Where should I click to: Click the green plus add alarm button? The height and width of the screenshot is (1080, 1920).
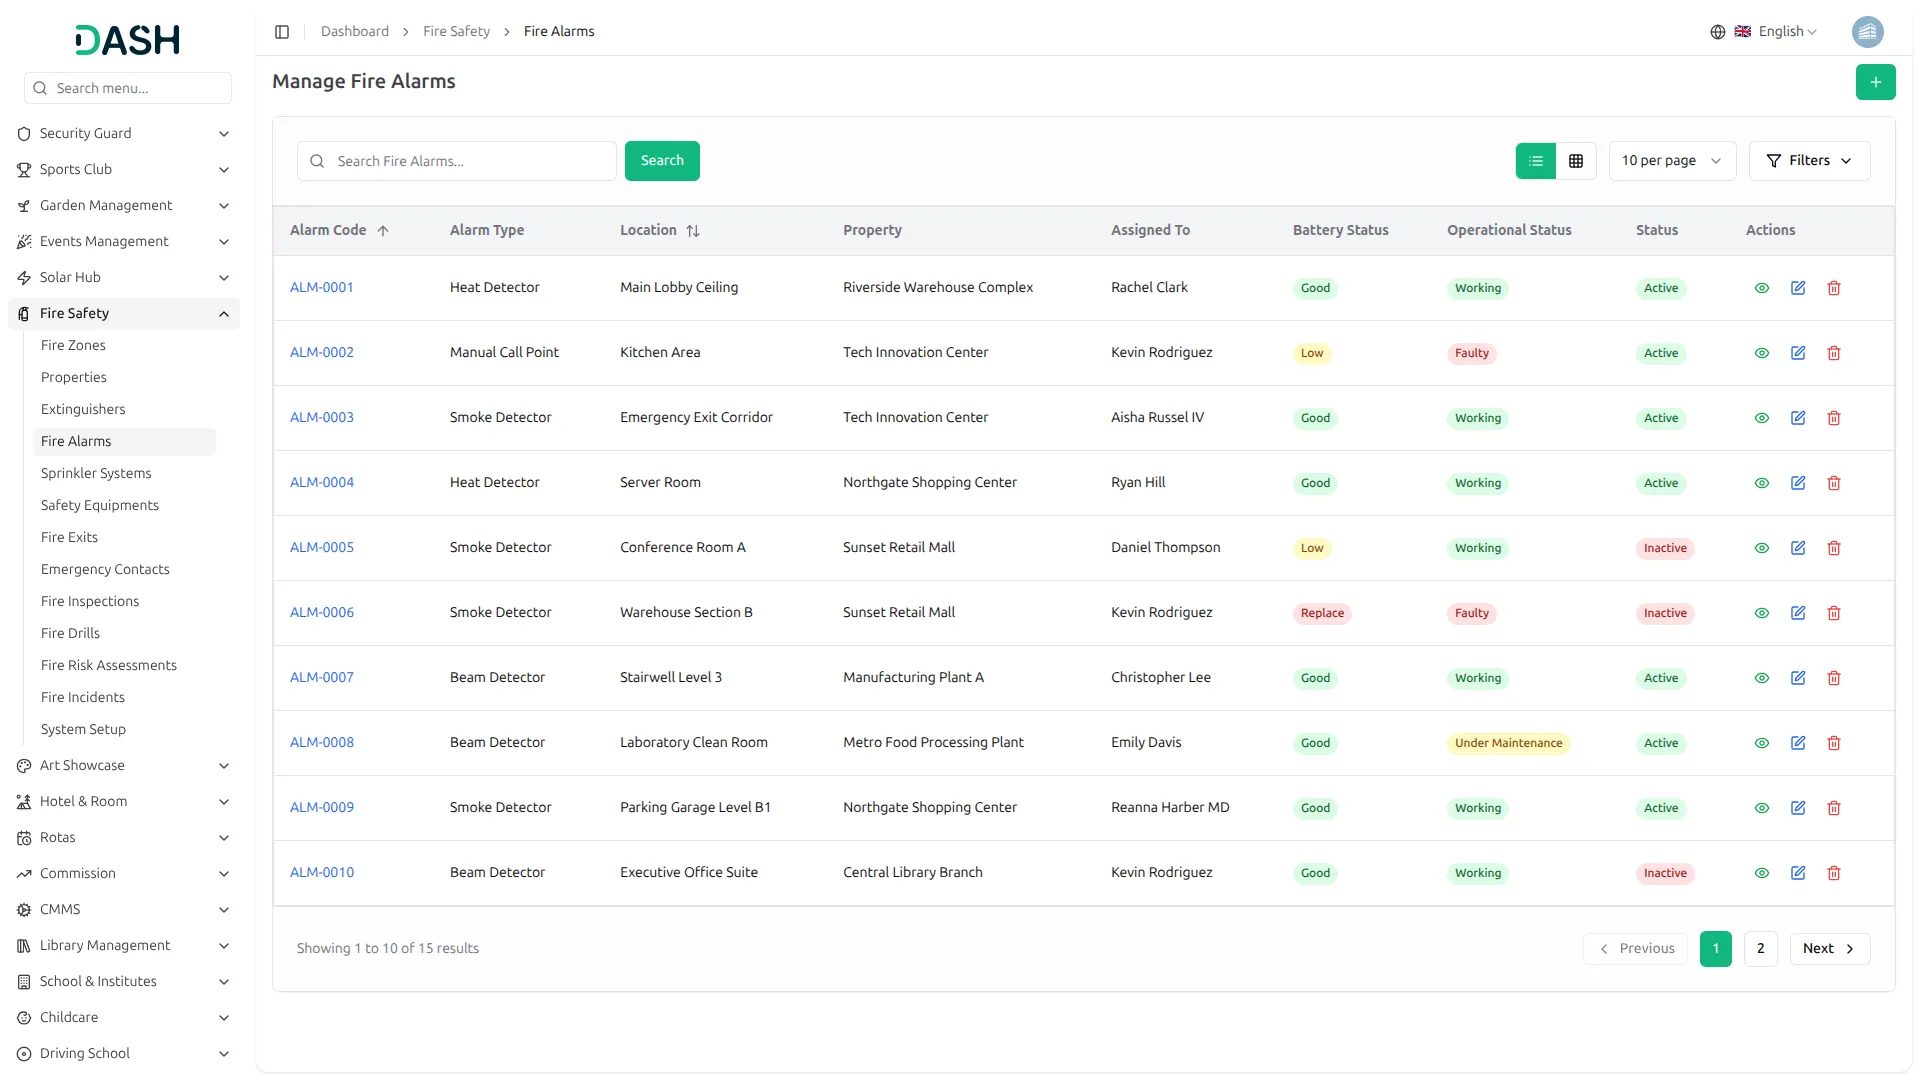click(x=1875, y=82)
